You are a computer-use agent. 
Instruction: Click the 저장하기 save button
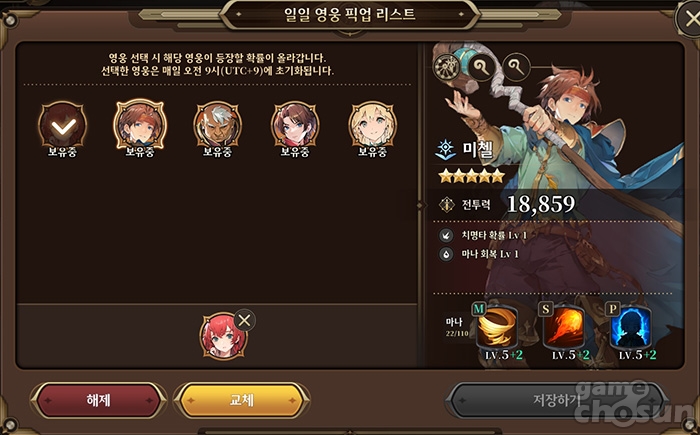[557, 400]
